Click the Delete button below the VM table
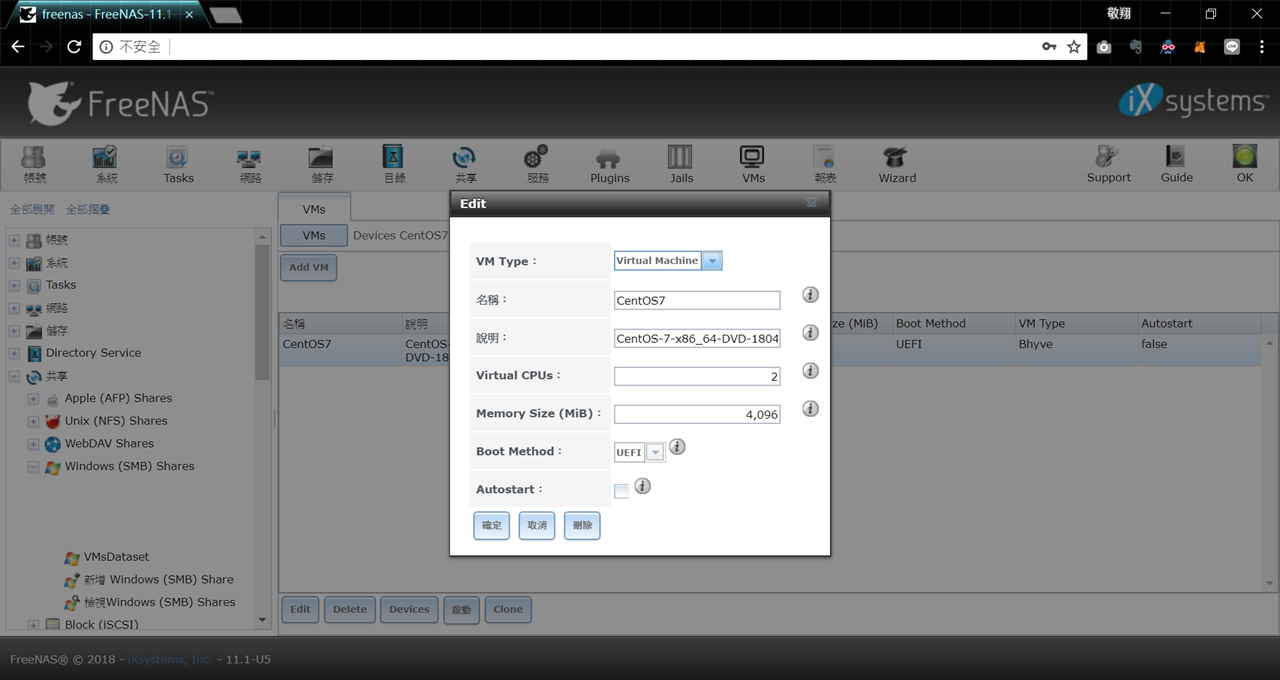 pyautogui.click(x=350, y=610)
